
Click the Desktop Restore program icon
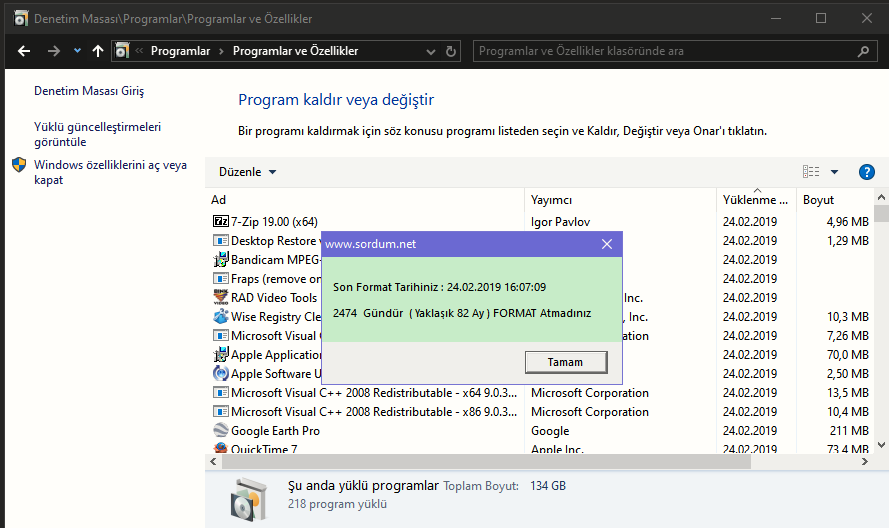[221, 240]
